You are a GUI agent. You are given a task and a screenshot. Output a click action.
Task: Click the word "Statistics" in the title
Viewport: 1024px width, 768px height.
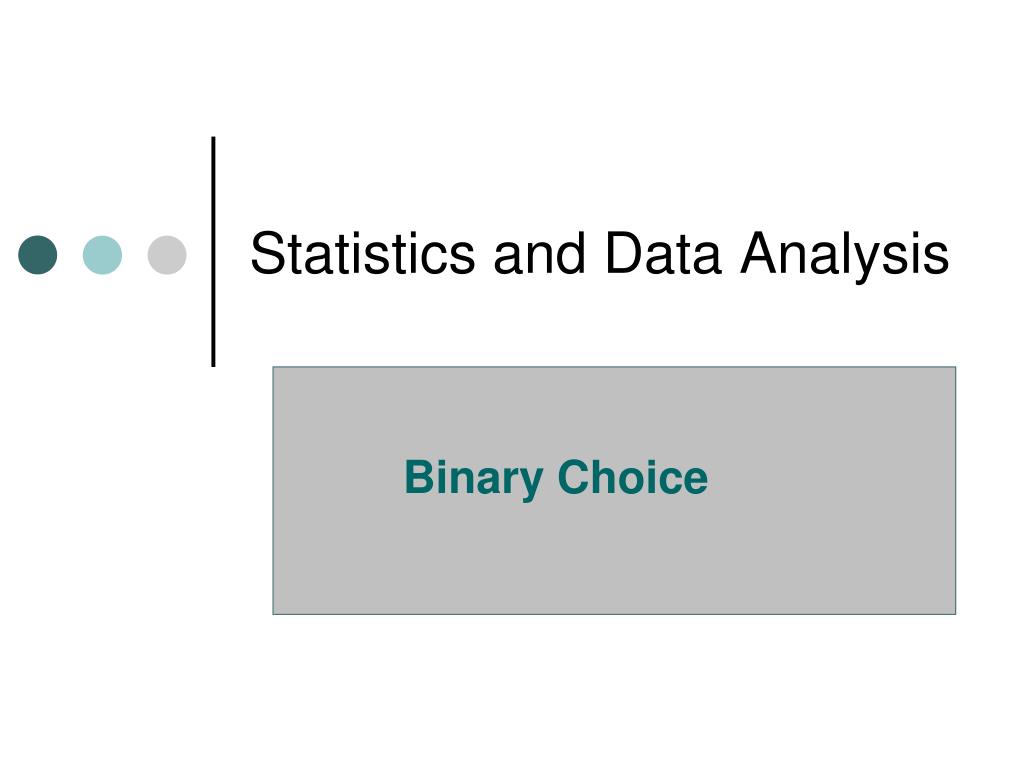[x=363, y=253]
